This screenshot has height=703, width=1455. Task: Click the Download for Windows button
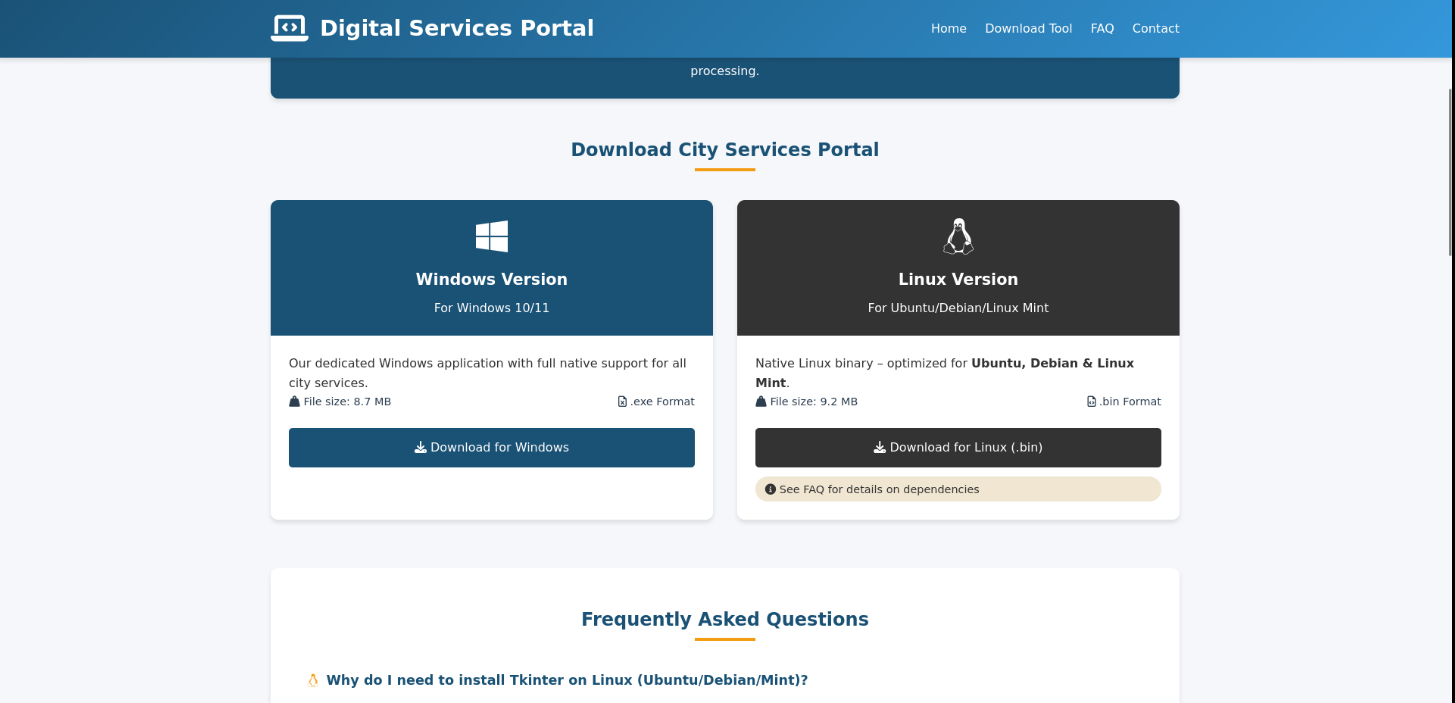coord(491,447)
